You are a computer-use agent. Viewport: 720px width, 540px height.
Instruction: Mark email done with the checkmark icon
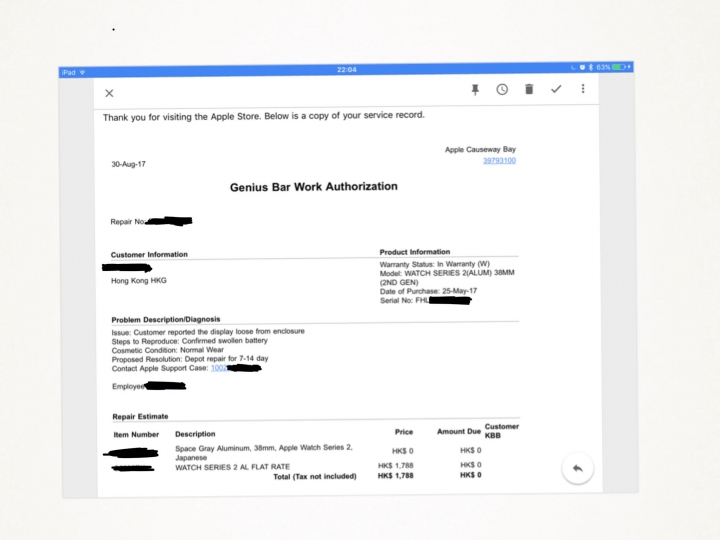(556, 89)
